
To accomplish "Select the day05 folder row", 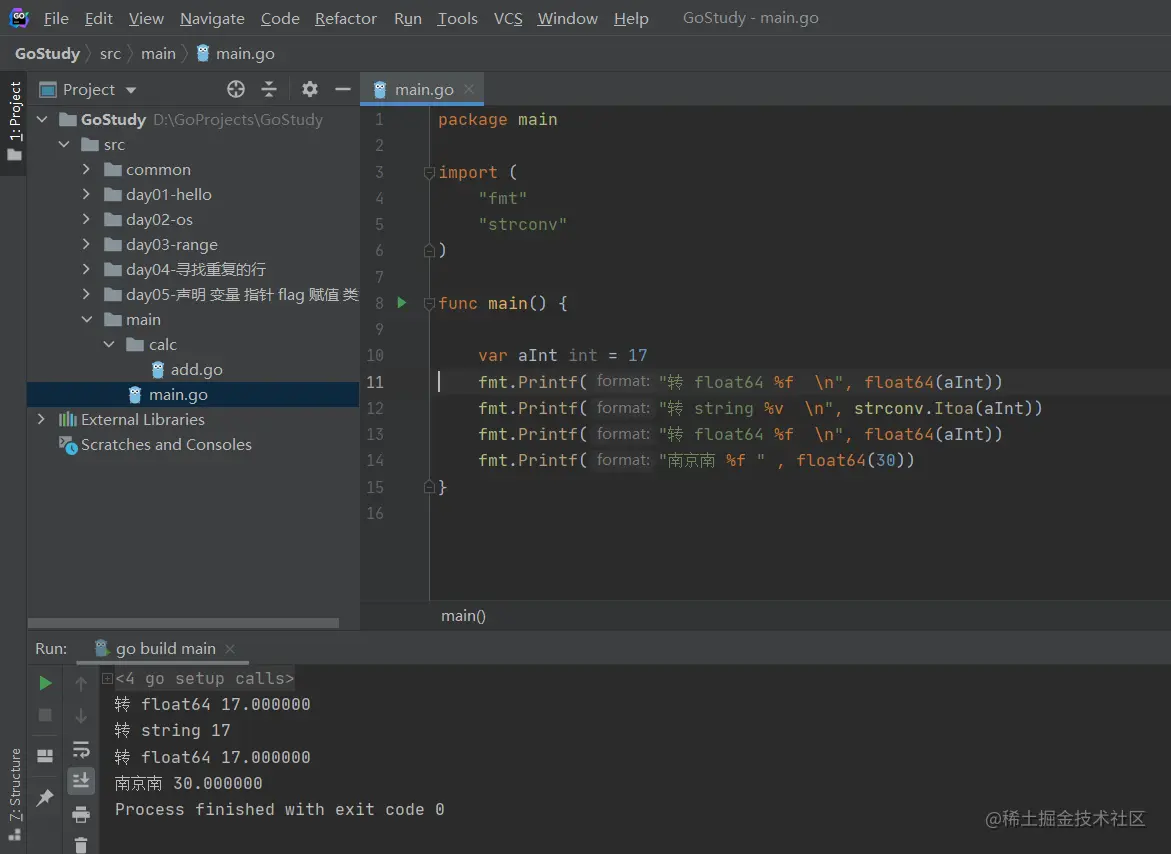I will click(193, 294).
